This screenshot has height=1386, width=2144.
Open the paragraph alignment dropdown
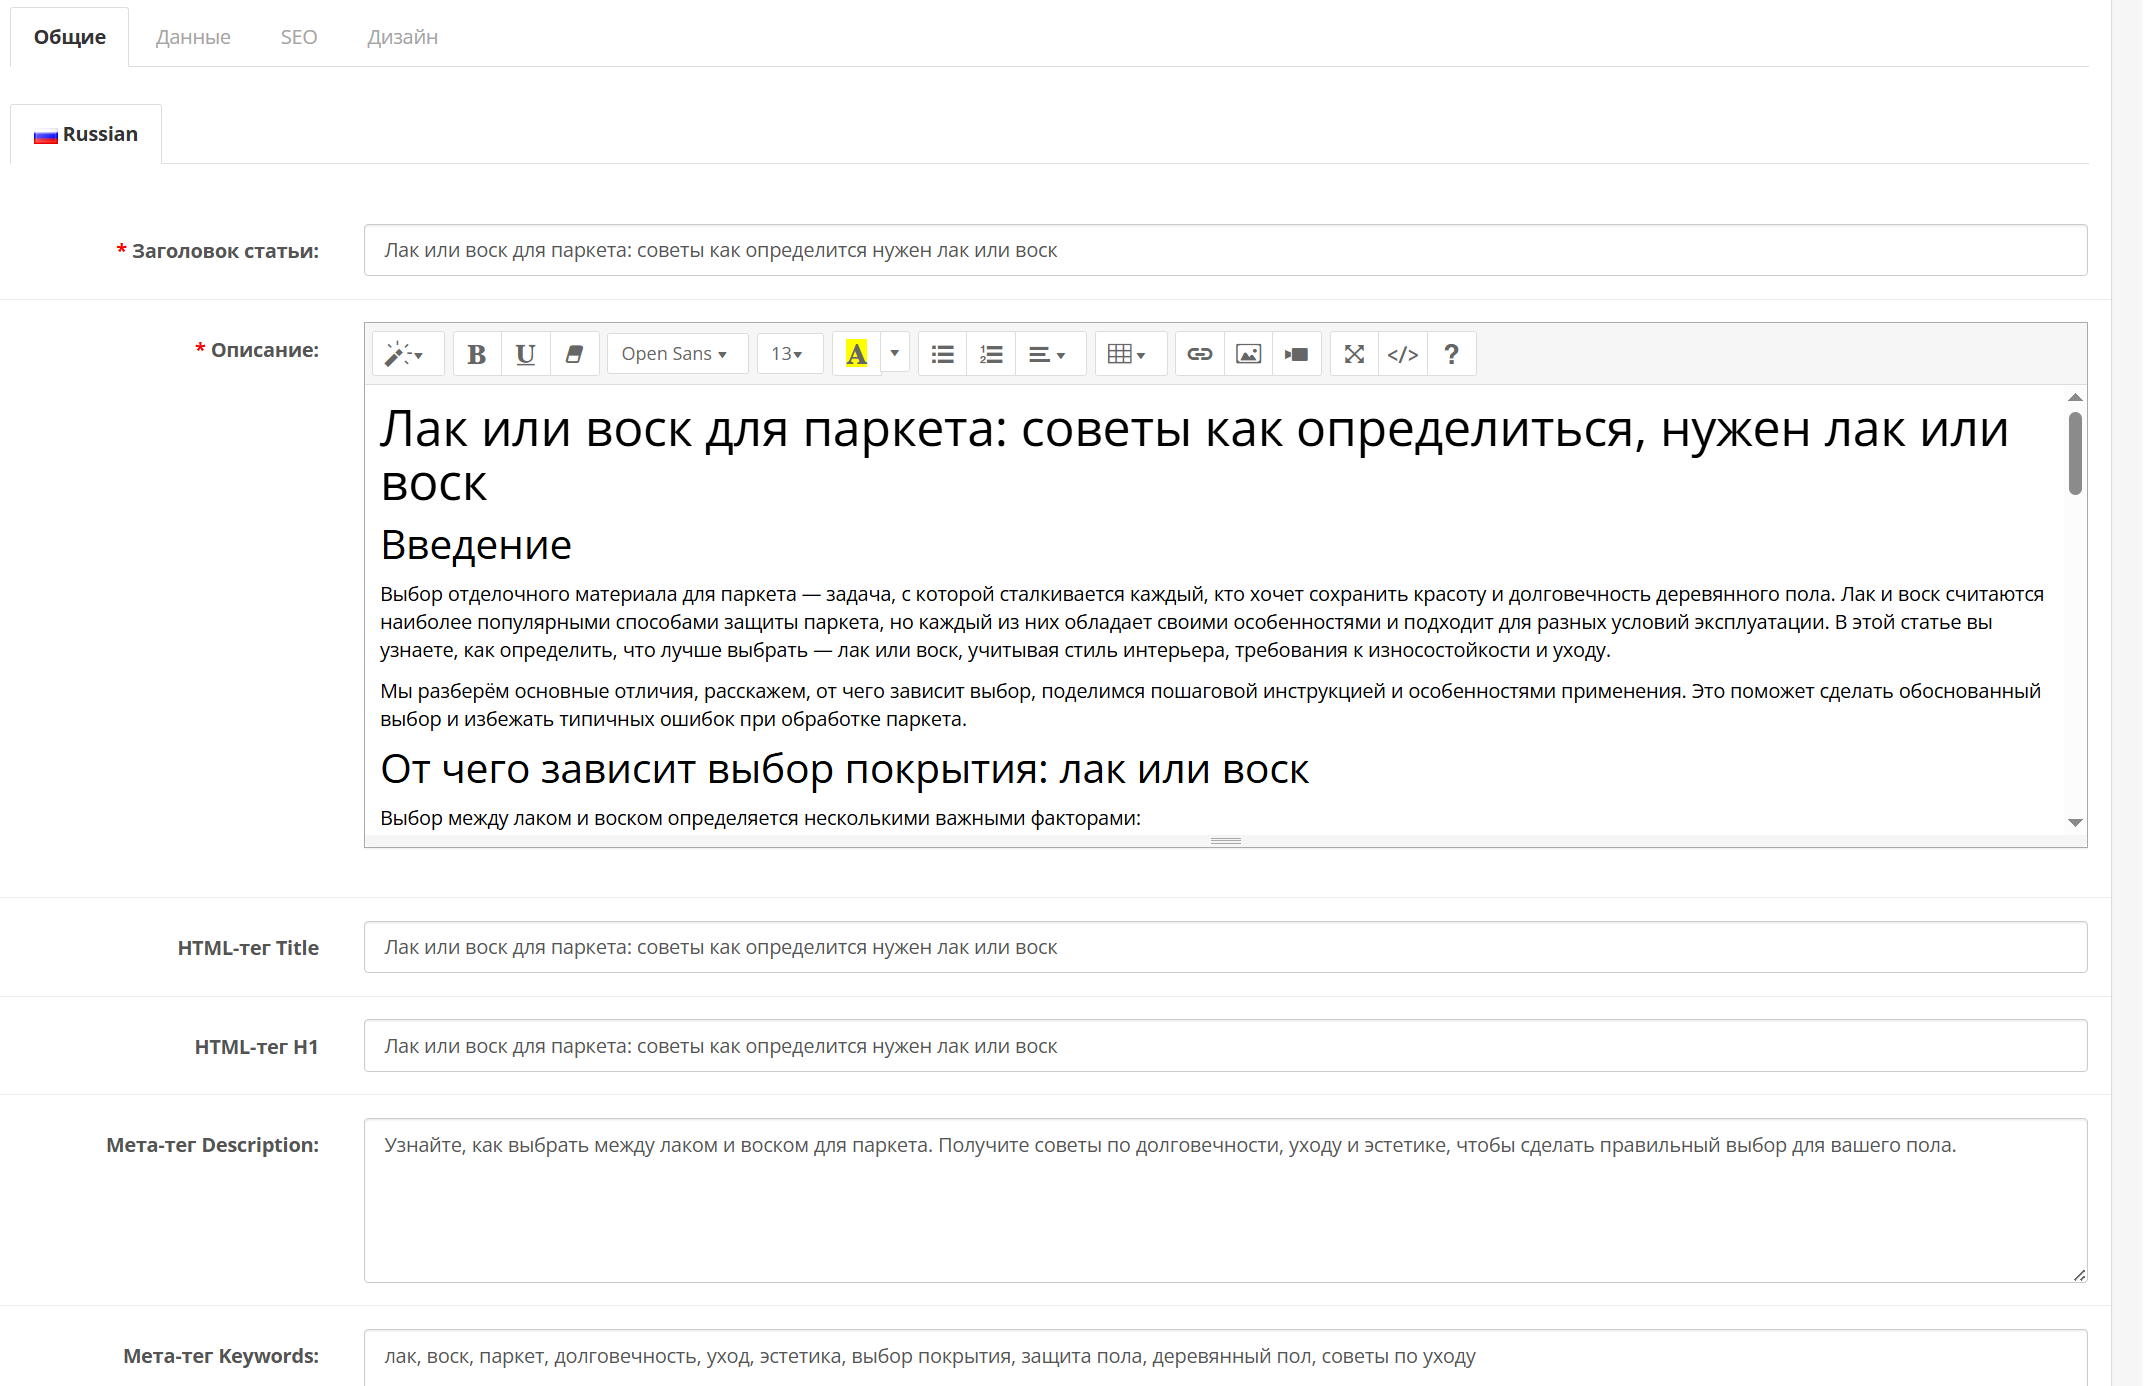click(x=1047, y=354)
